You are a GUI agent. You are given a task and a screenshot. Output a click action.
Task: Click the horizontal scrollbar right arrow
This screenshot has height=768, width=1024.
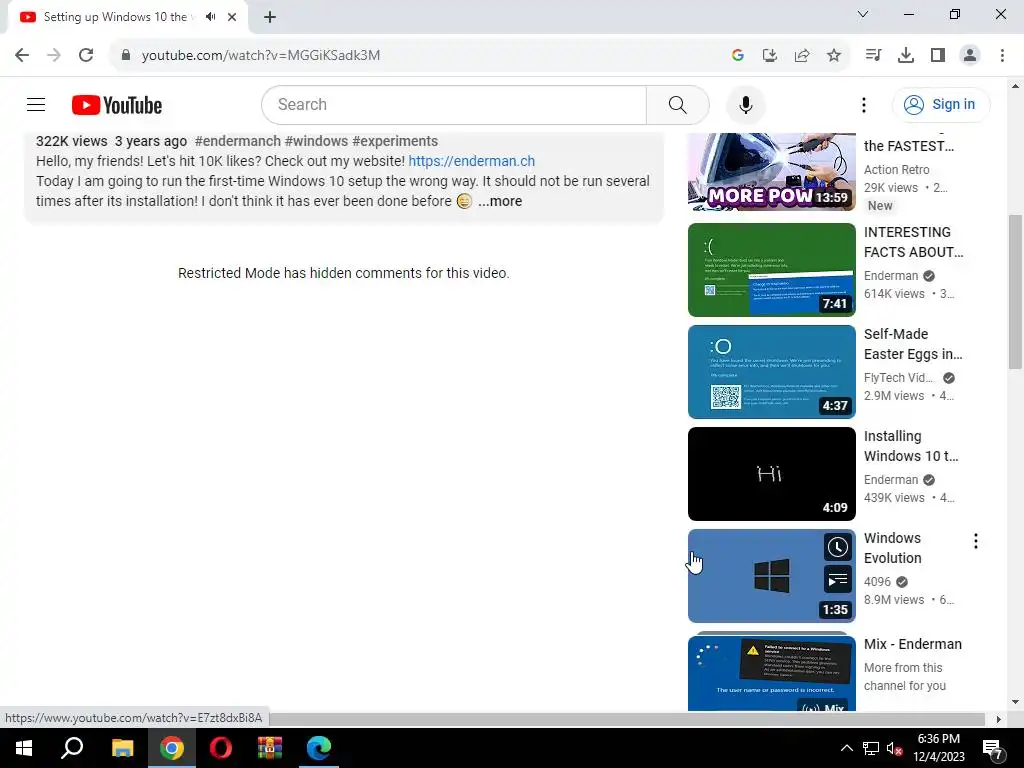pyautogui.click(x=998, y=719)
